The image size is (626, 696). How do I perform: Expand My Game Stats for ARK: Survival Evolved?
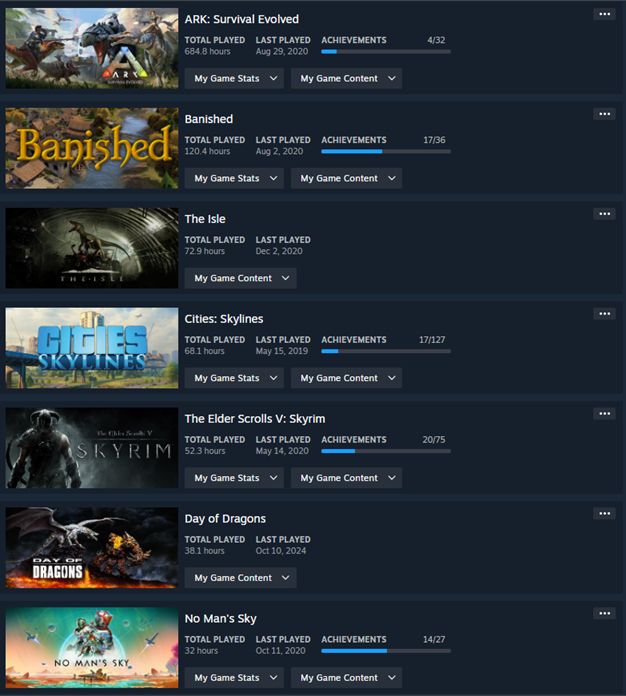234,79
